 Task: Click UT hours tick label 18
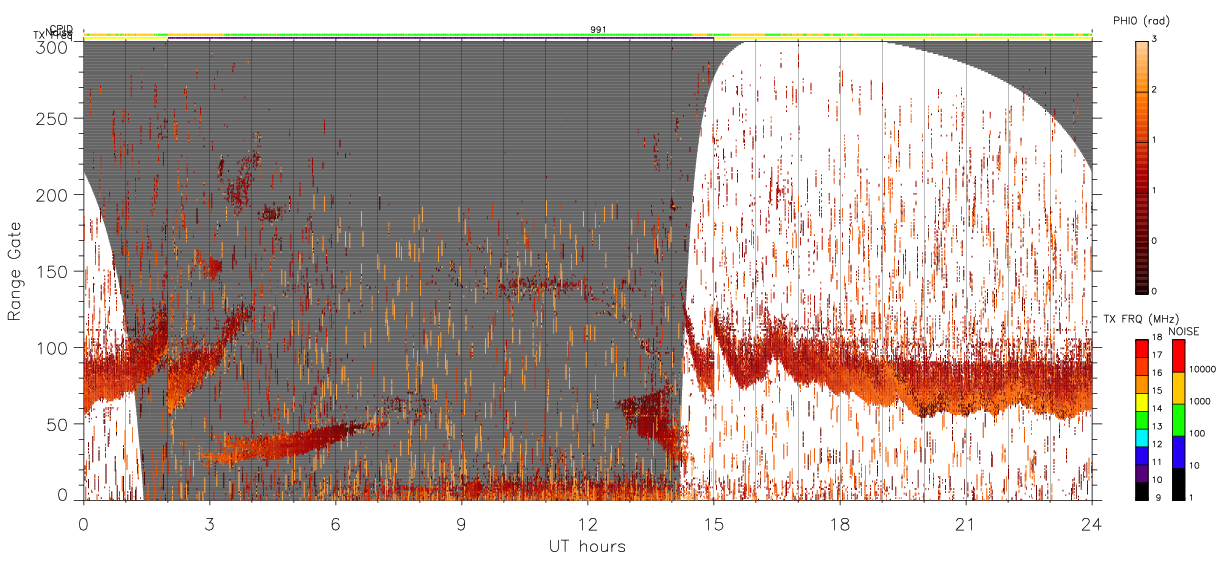coord(840,523)
